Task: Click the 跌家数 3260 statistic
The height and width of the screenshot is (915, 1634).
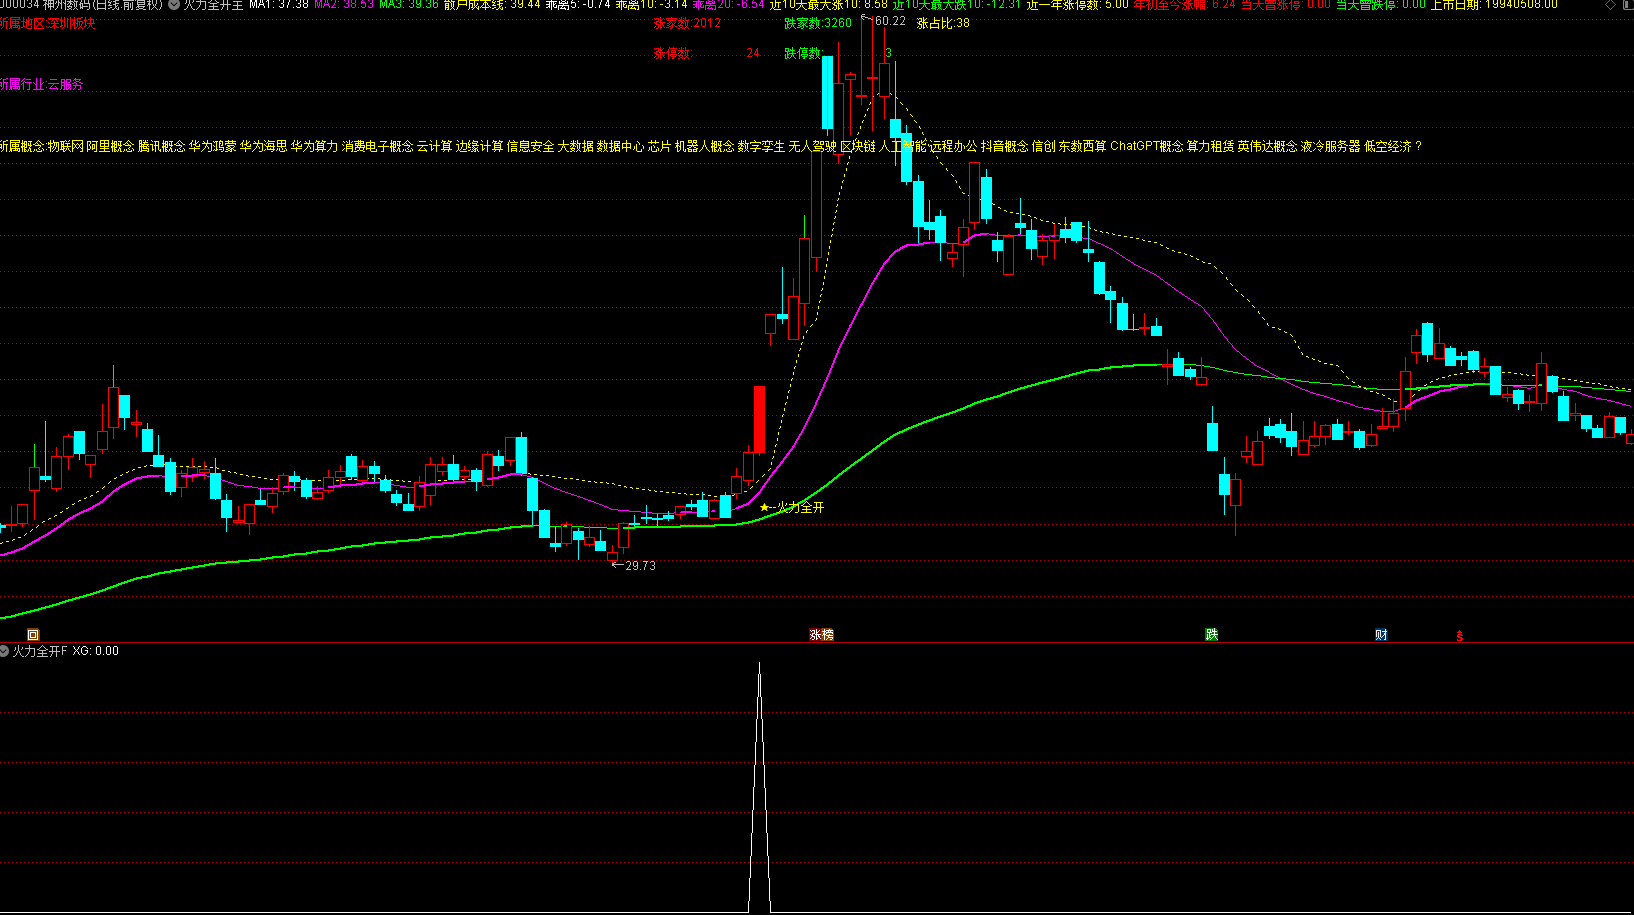Action: (x=818, y=23)
